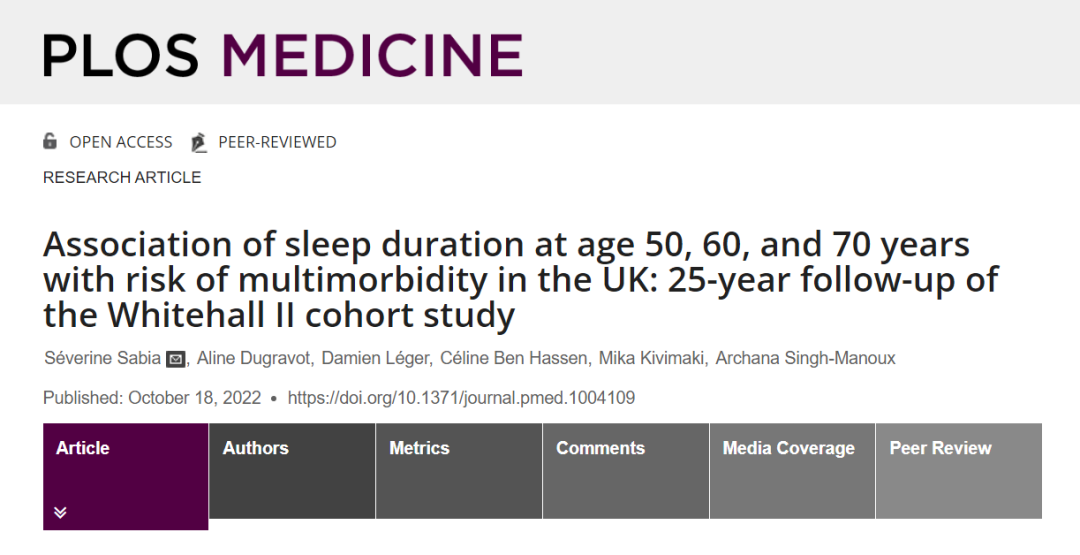Open the PLOS Medicine journal logo

(x=283, y=55)
